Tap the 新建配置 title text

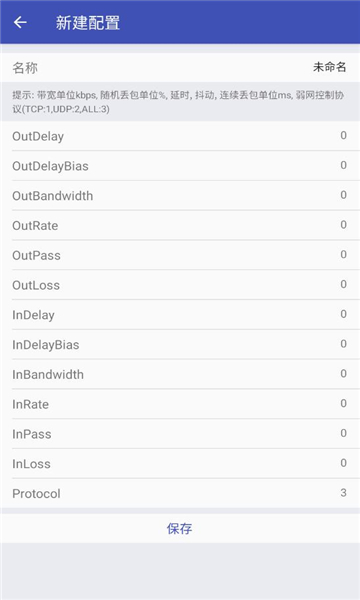88,23
